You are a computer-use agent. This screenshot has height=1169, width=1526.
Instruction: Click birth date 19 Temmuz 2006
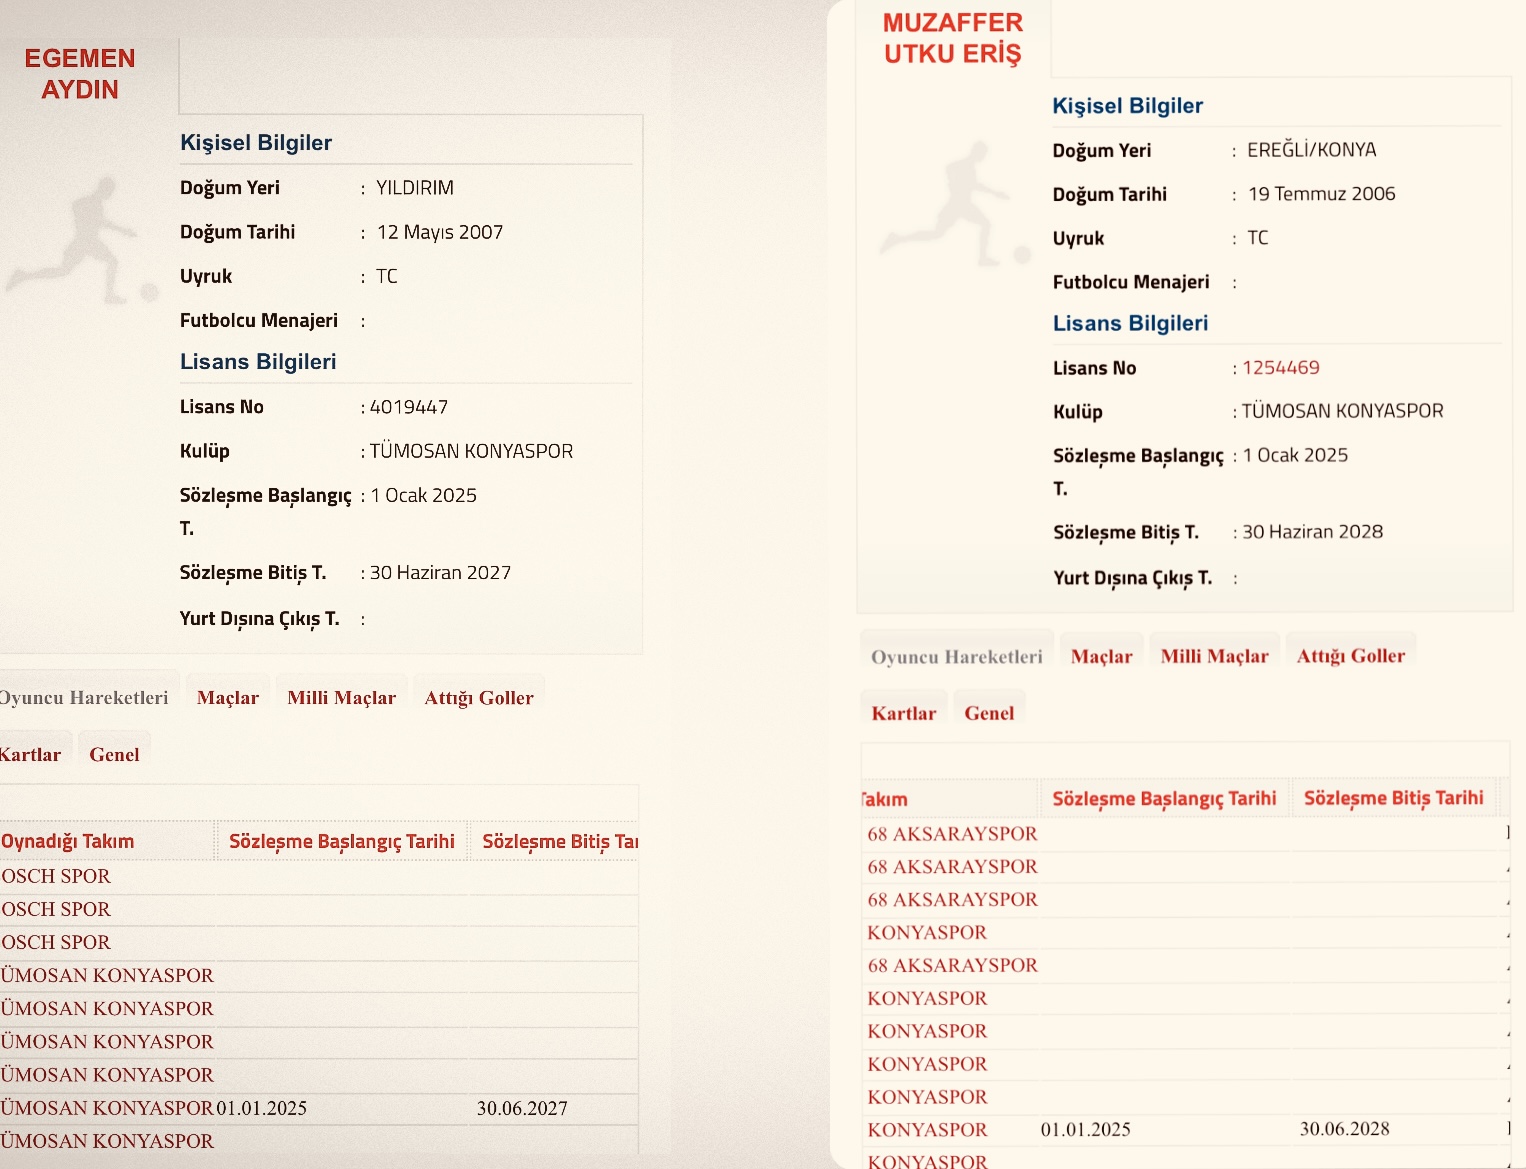(1322, 194)
